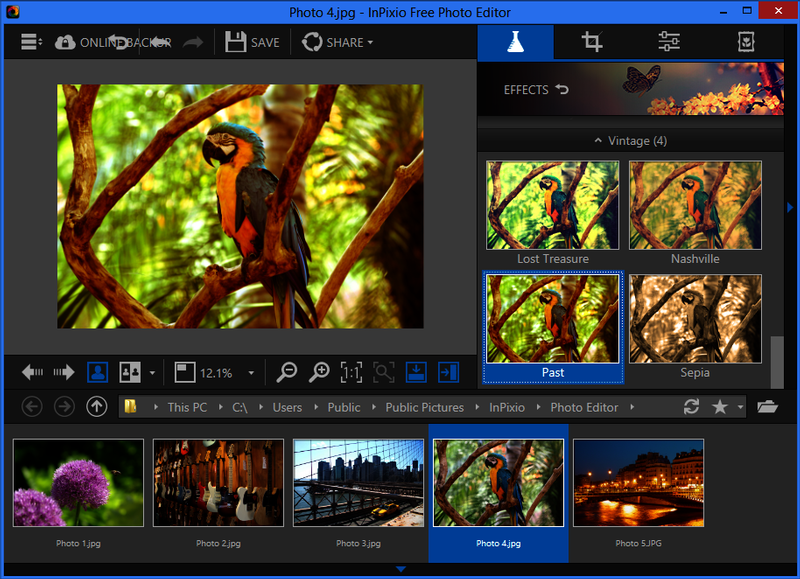This screenshot has width=800, height=579.
Task: Set zoom to actual size 1:1
Action: click(x=351, y=372)
